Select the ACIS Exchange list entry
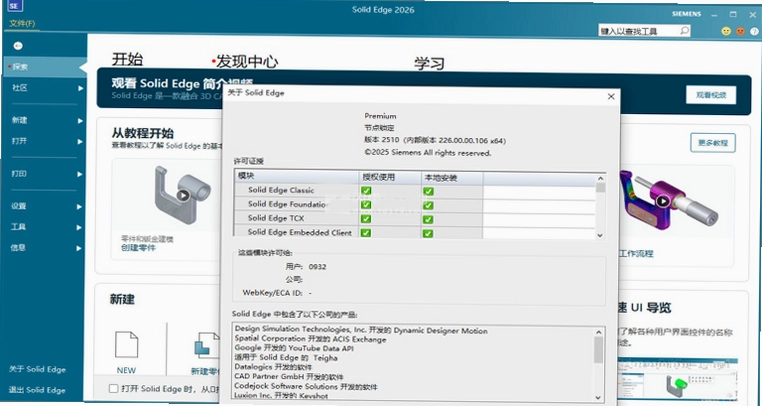The height and width of the screenshot is (406, 762). pyautogui.click(x=310, y=339)
